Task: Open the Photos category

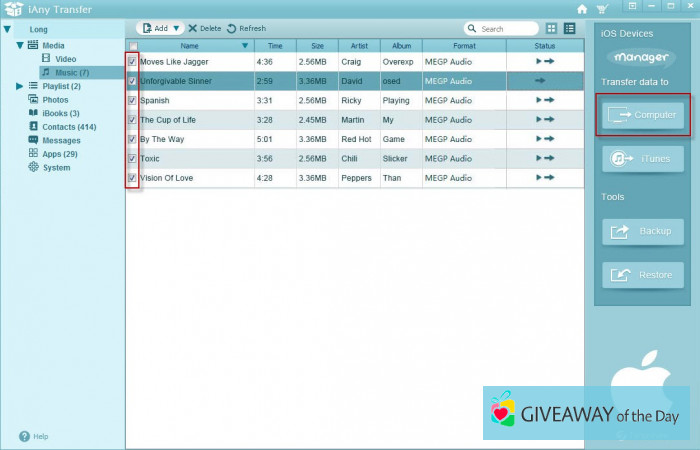Action: (x=54, y=100)
